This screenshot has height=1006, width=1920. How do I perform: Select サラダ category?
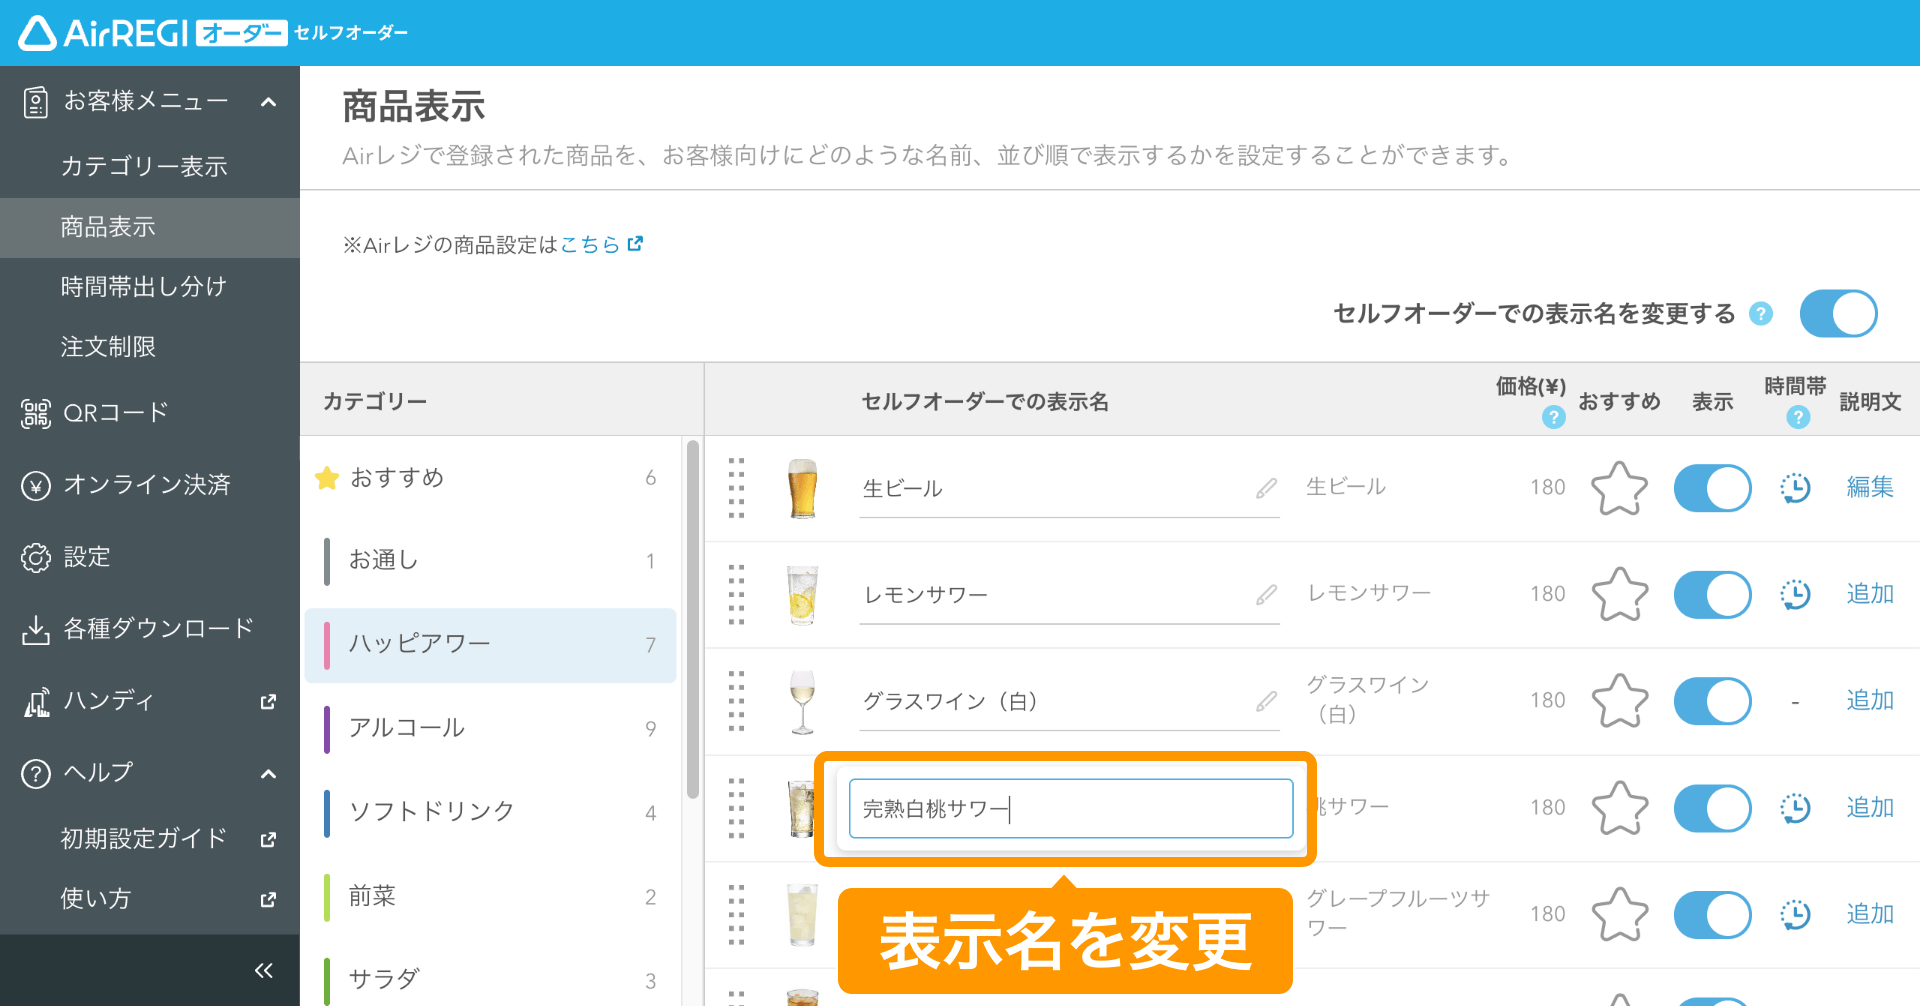point(490,980)
